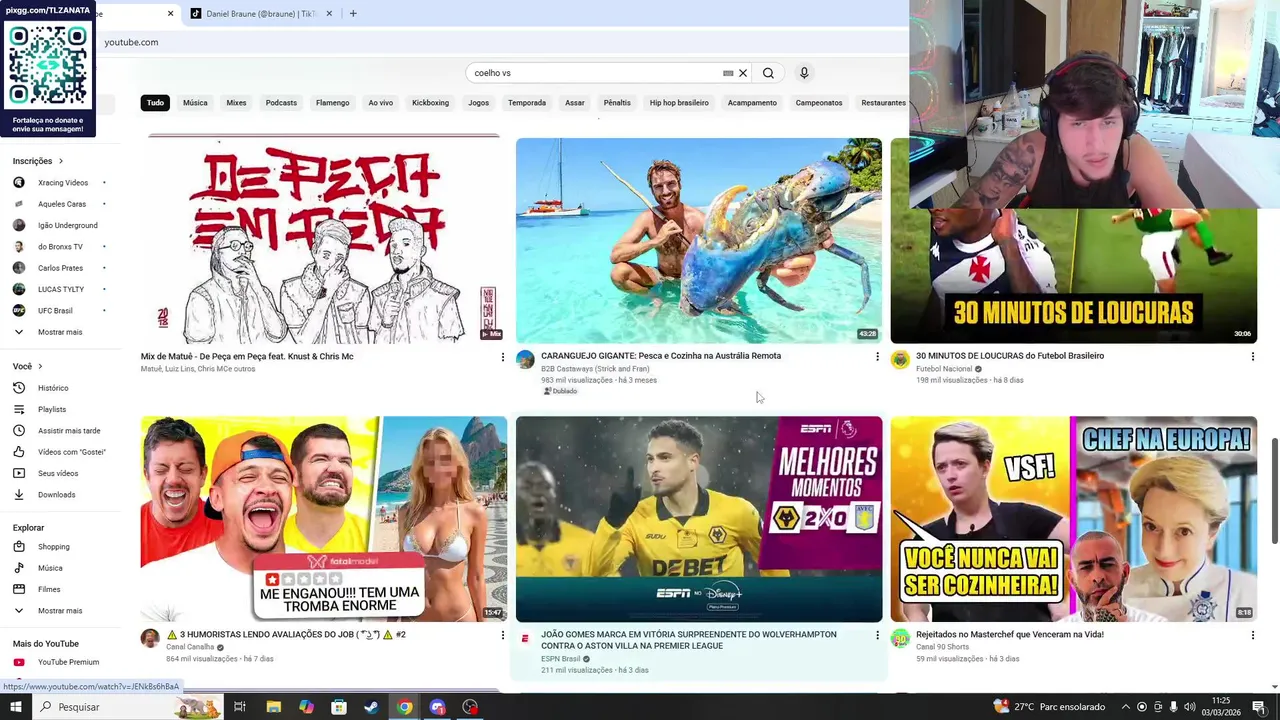Open options menu for Mix de Matuê
Image resolution: width=1280 pixels, height=720 pixels.
tap(502, 357)
